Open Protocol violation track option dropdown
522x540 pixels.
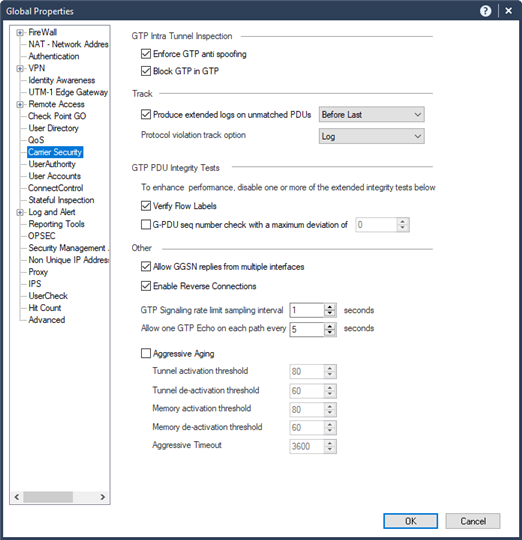tap(372, 136)
